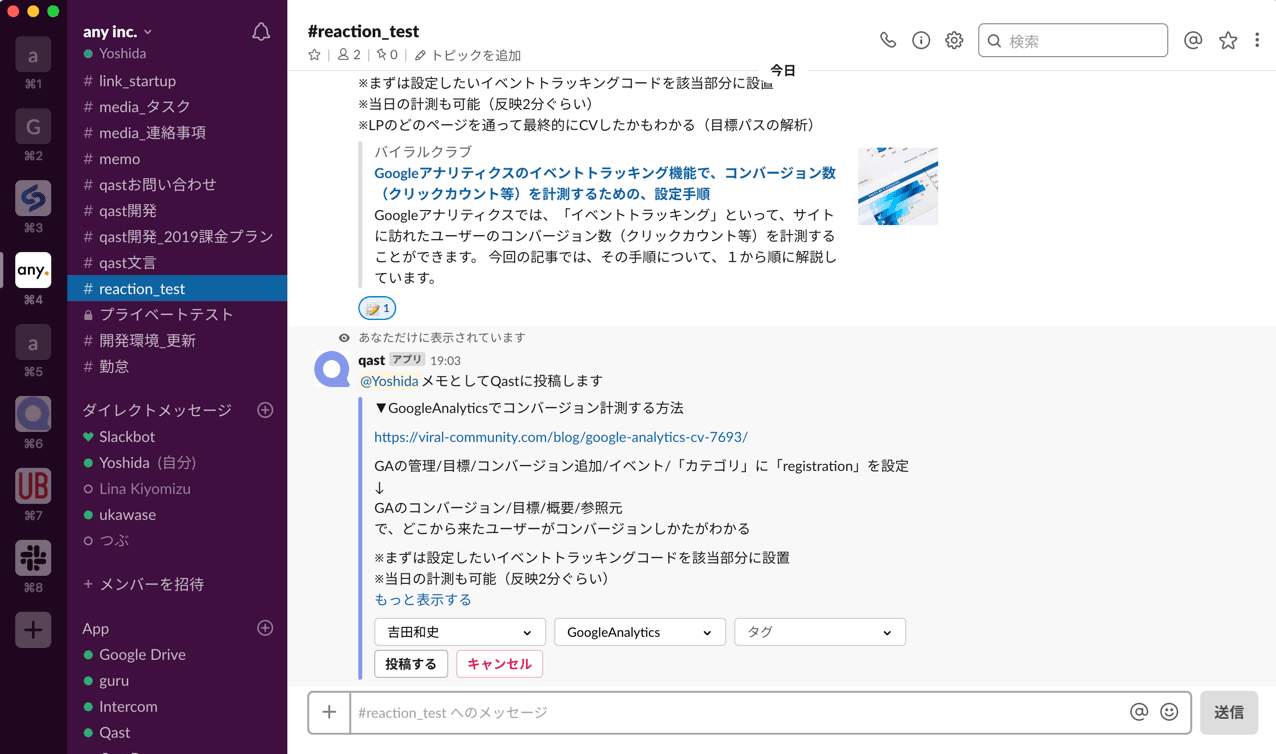Open the emoji picker smiley
Image resolution: width=1276 pixels, height=754 pixels.
1169,712
